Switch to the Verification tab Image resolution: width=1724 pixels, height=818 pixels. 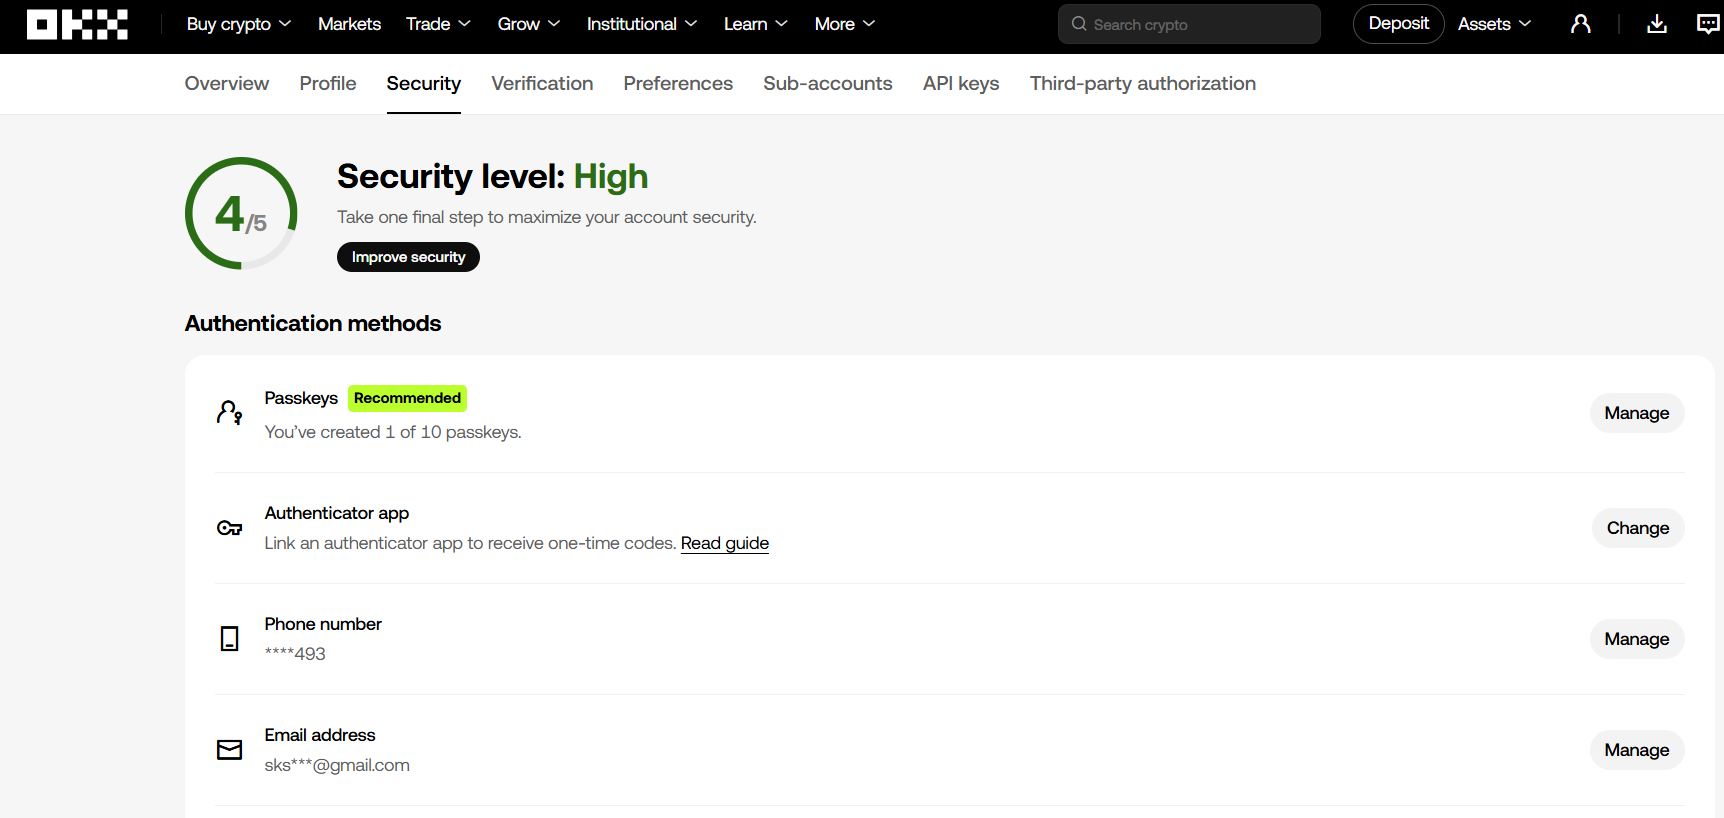click(x=542, y=84)
